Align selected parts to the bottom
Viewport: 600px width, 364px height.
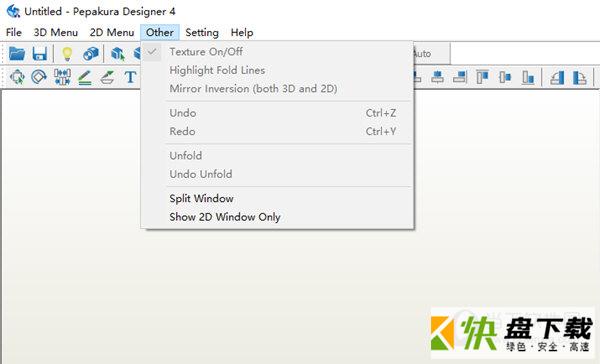click(528, 77)
